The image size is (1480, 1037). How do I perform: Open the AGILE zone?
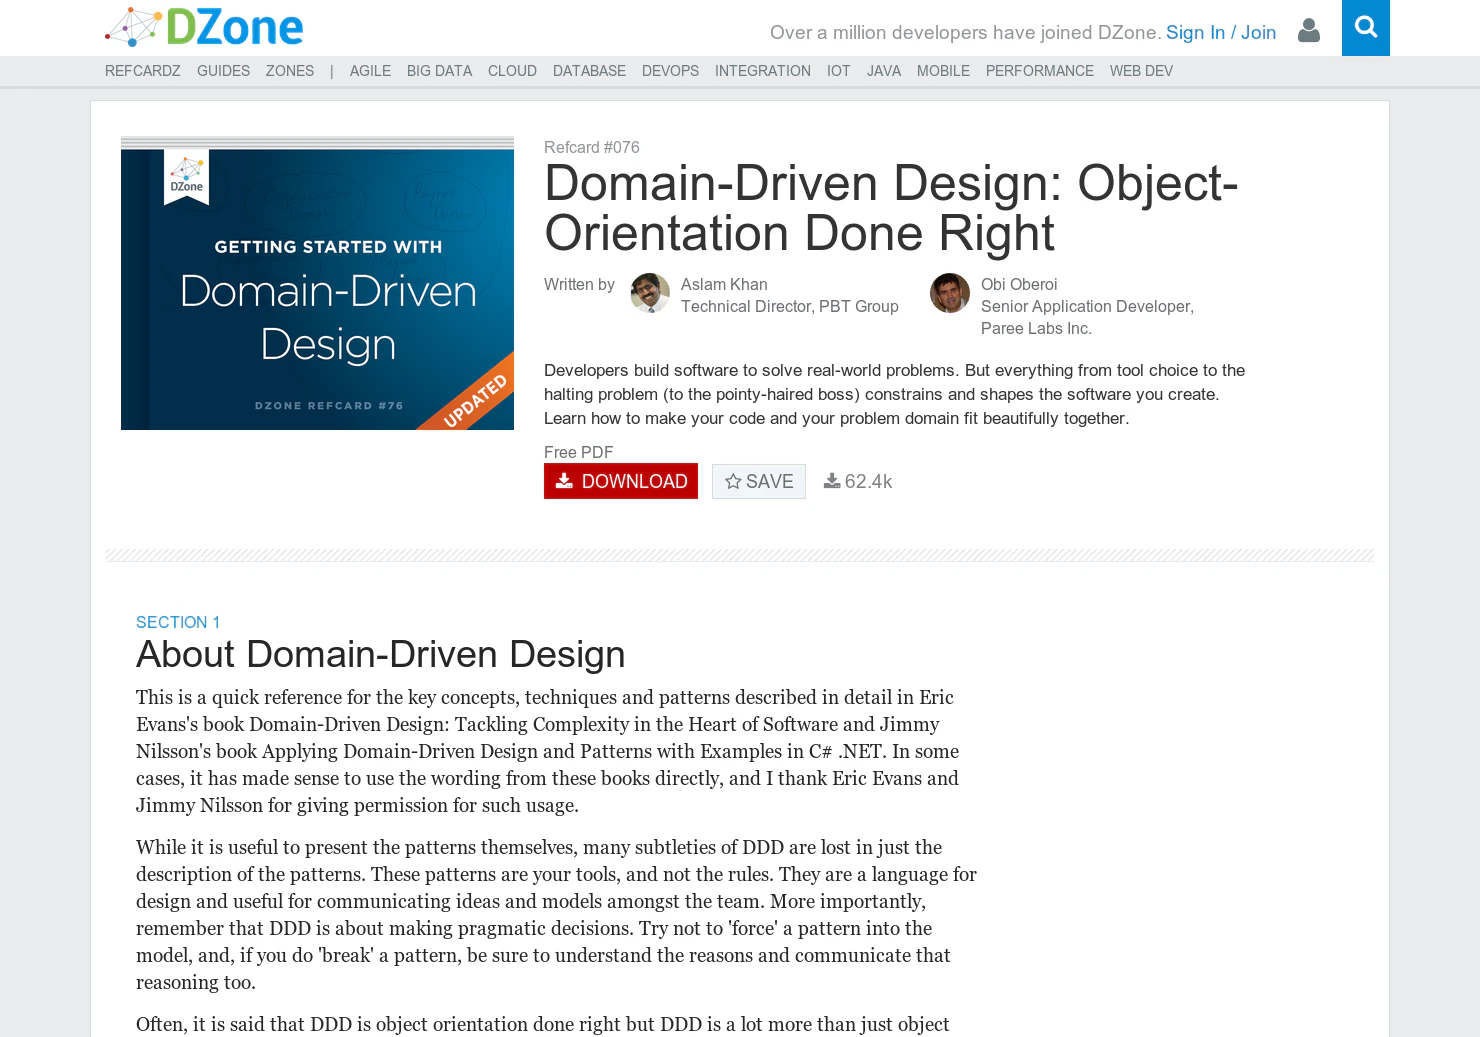pyautogui.click(x=370, y=70)
